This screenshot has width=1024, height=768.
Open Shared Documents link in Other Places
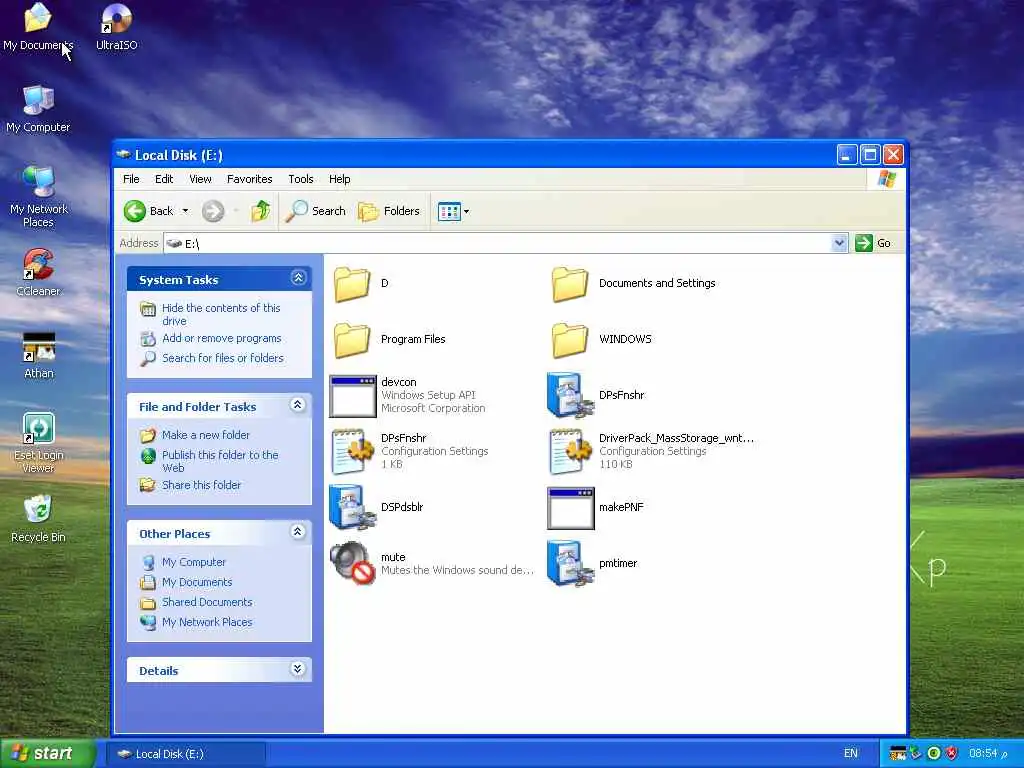coord(207,603)
